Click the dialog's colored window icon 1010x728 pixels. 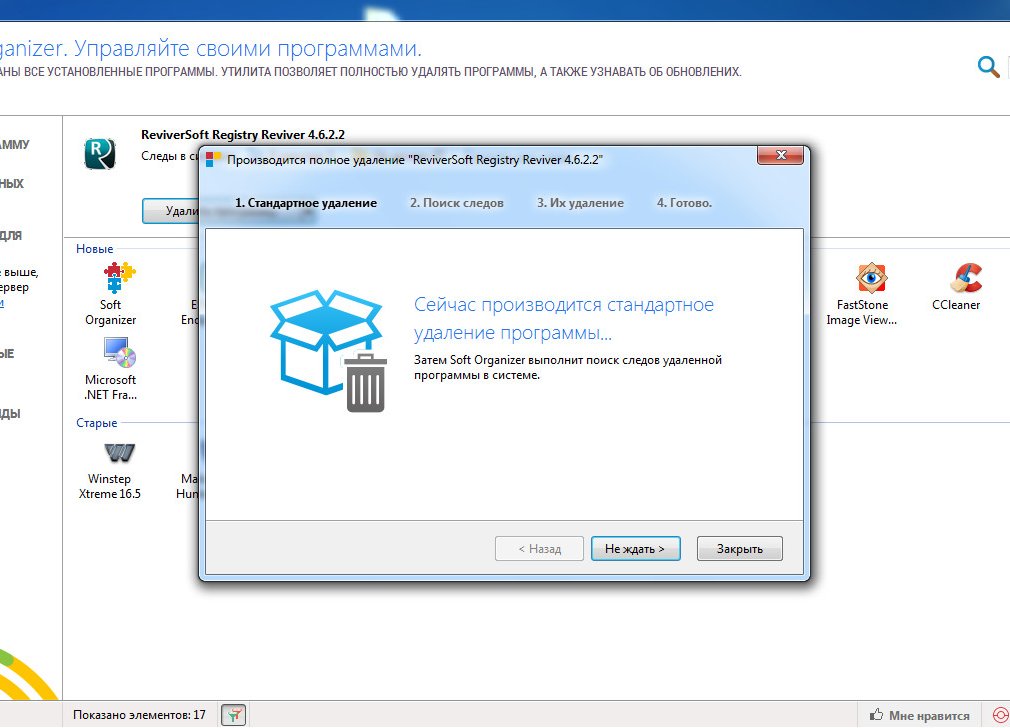pos(213,159)
